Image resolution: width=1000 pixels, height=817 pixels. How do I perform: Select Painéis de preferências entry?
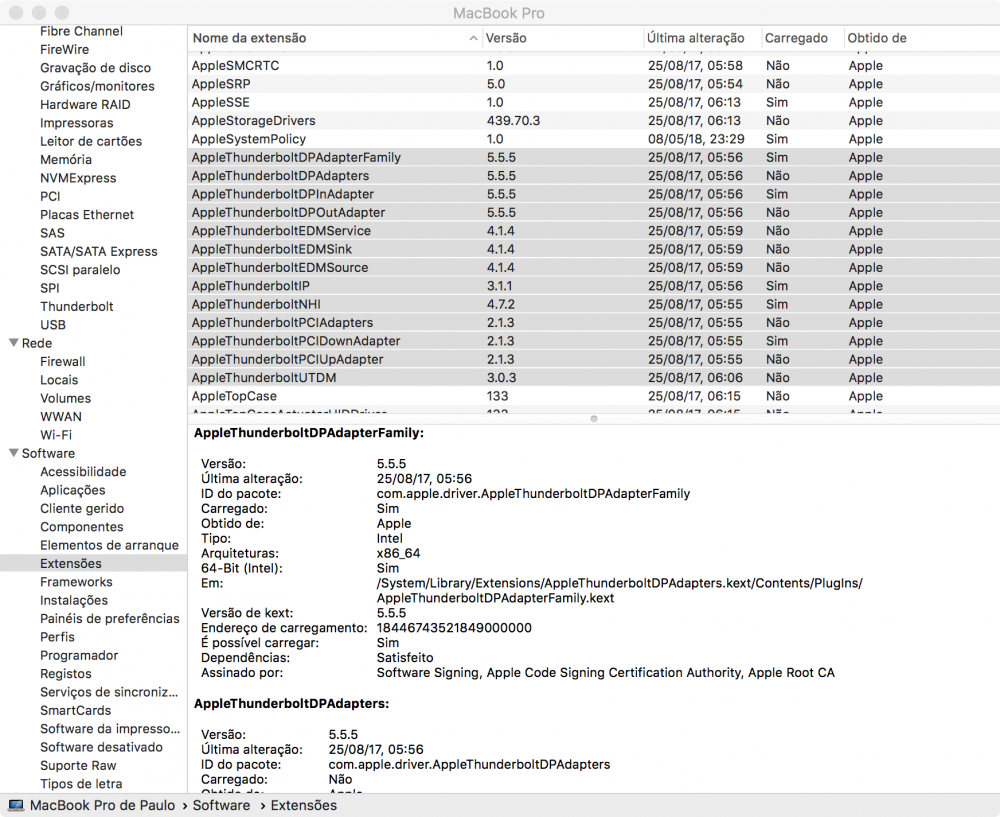(110, 619)
